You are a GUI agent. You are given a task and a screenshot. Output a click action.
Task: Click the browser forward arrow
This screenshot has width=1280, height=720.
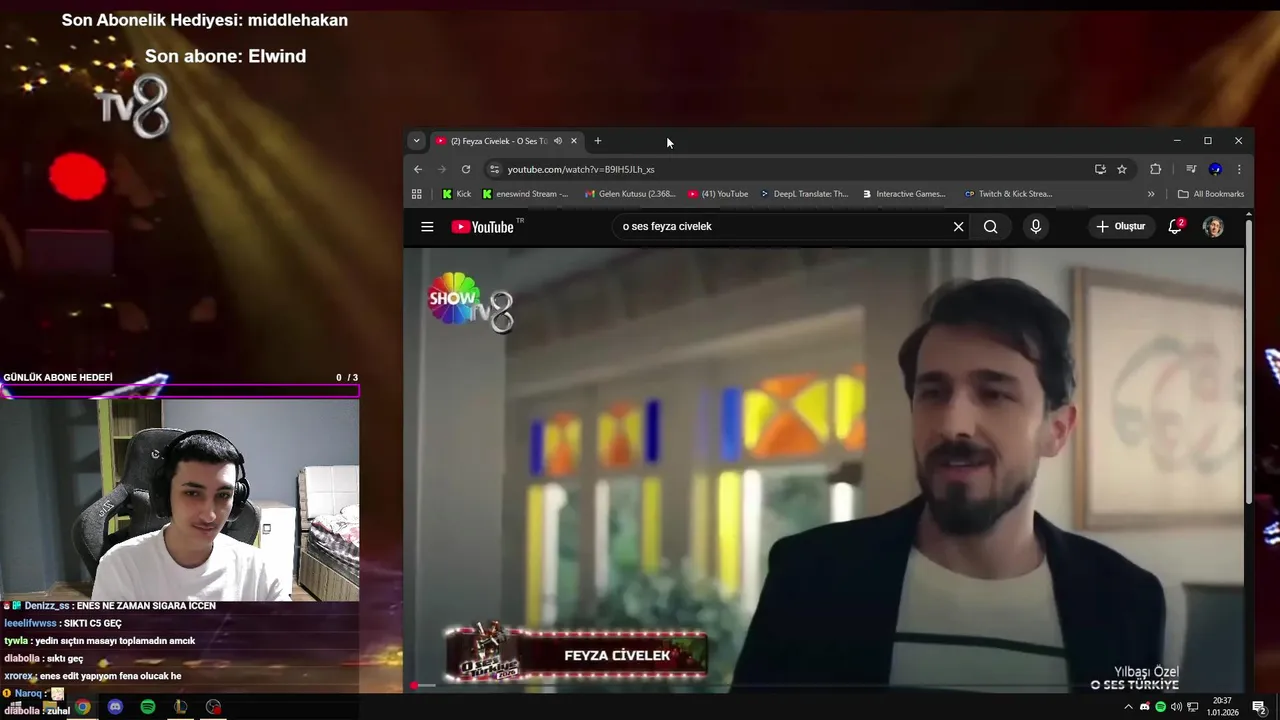tap(442, 169)
